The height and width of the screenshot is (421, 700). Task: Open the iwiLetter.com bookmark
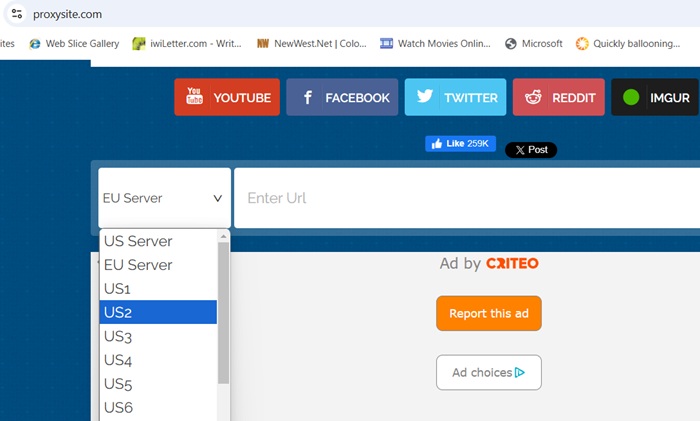pos(187,44)
